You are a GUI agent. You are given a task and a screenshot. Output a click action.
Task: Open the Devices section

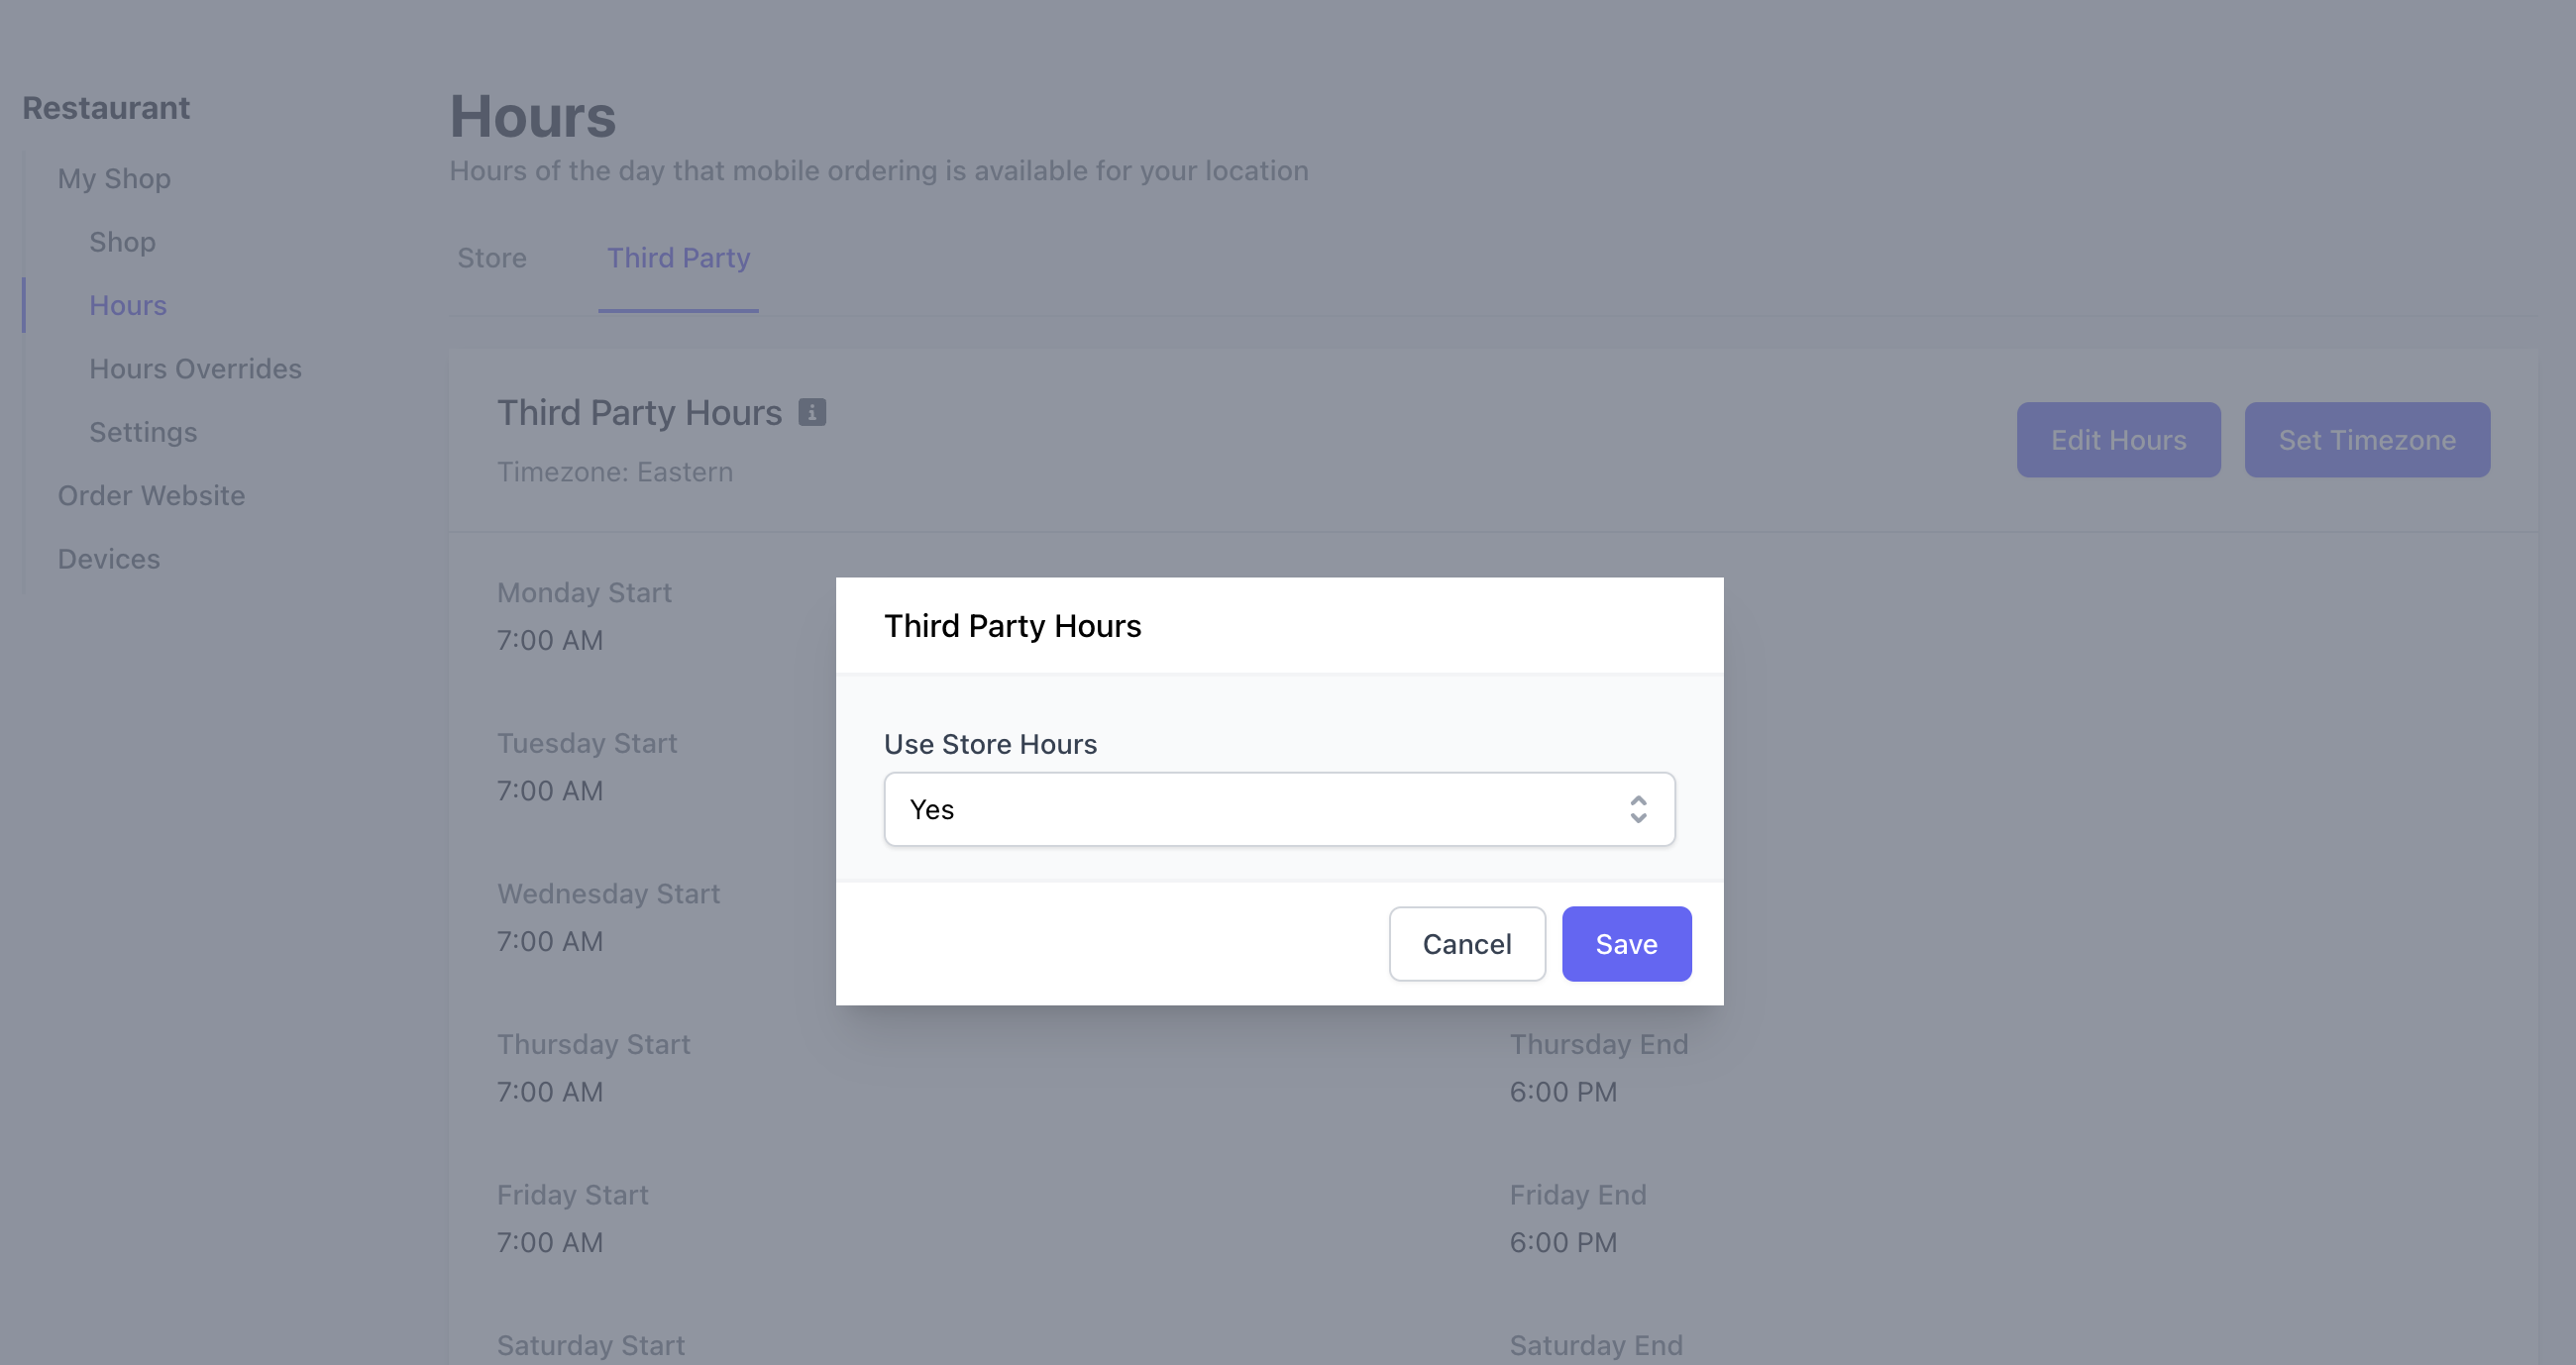coord(108,559)
